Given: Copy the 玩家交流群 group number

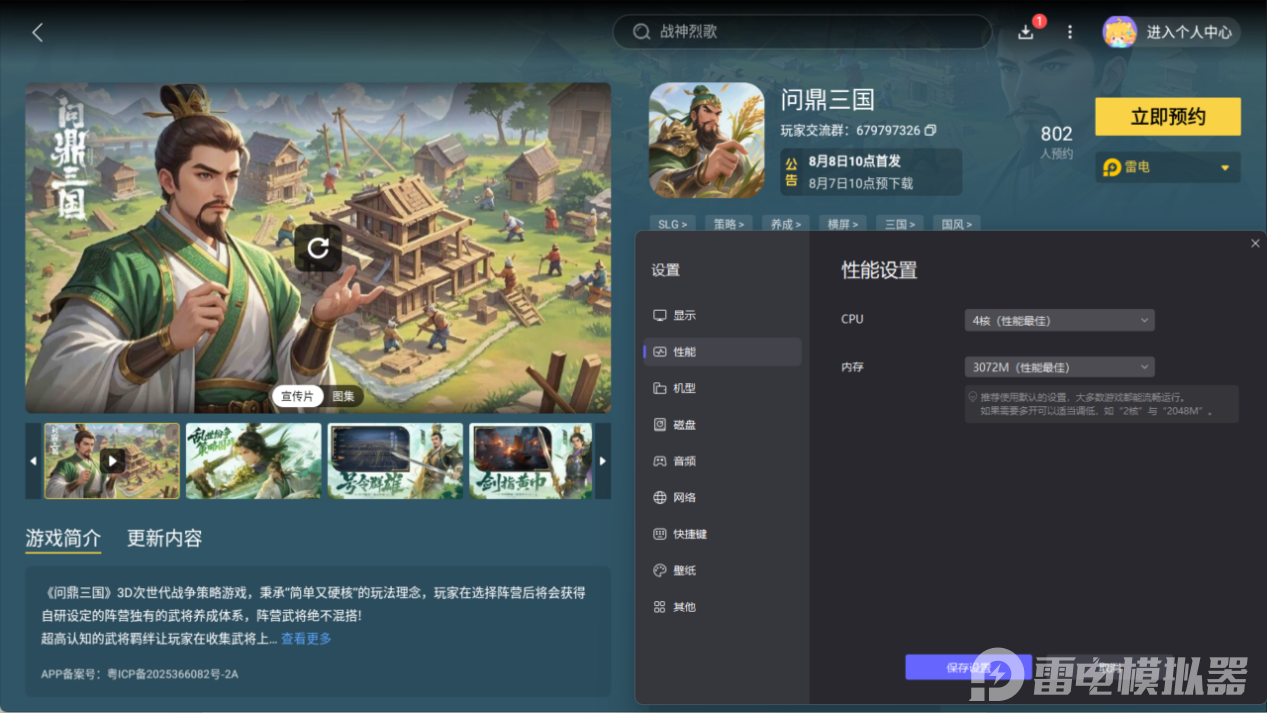Looking at the screenshot, I should [932, 130].
